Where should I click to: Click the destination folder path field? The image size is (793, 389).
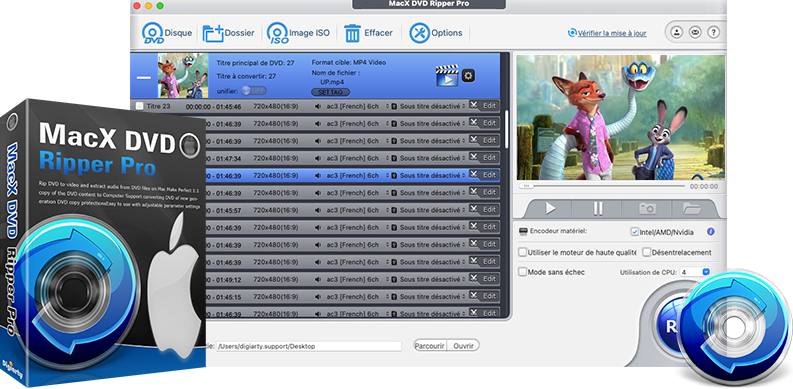pos(309,347)
